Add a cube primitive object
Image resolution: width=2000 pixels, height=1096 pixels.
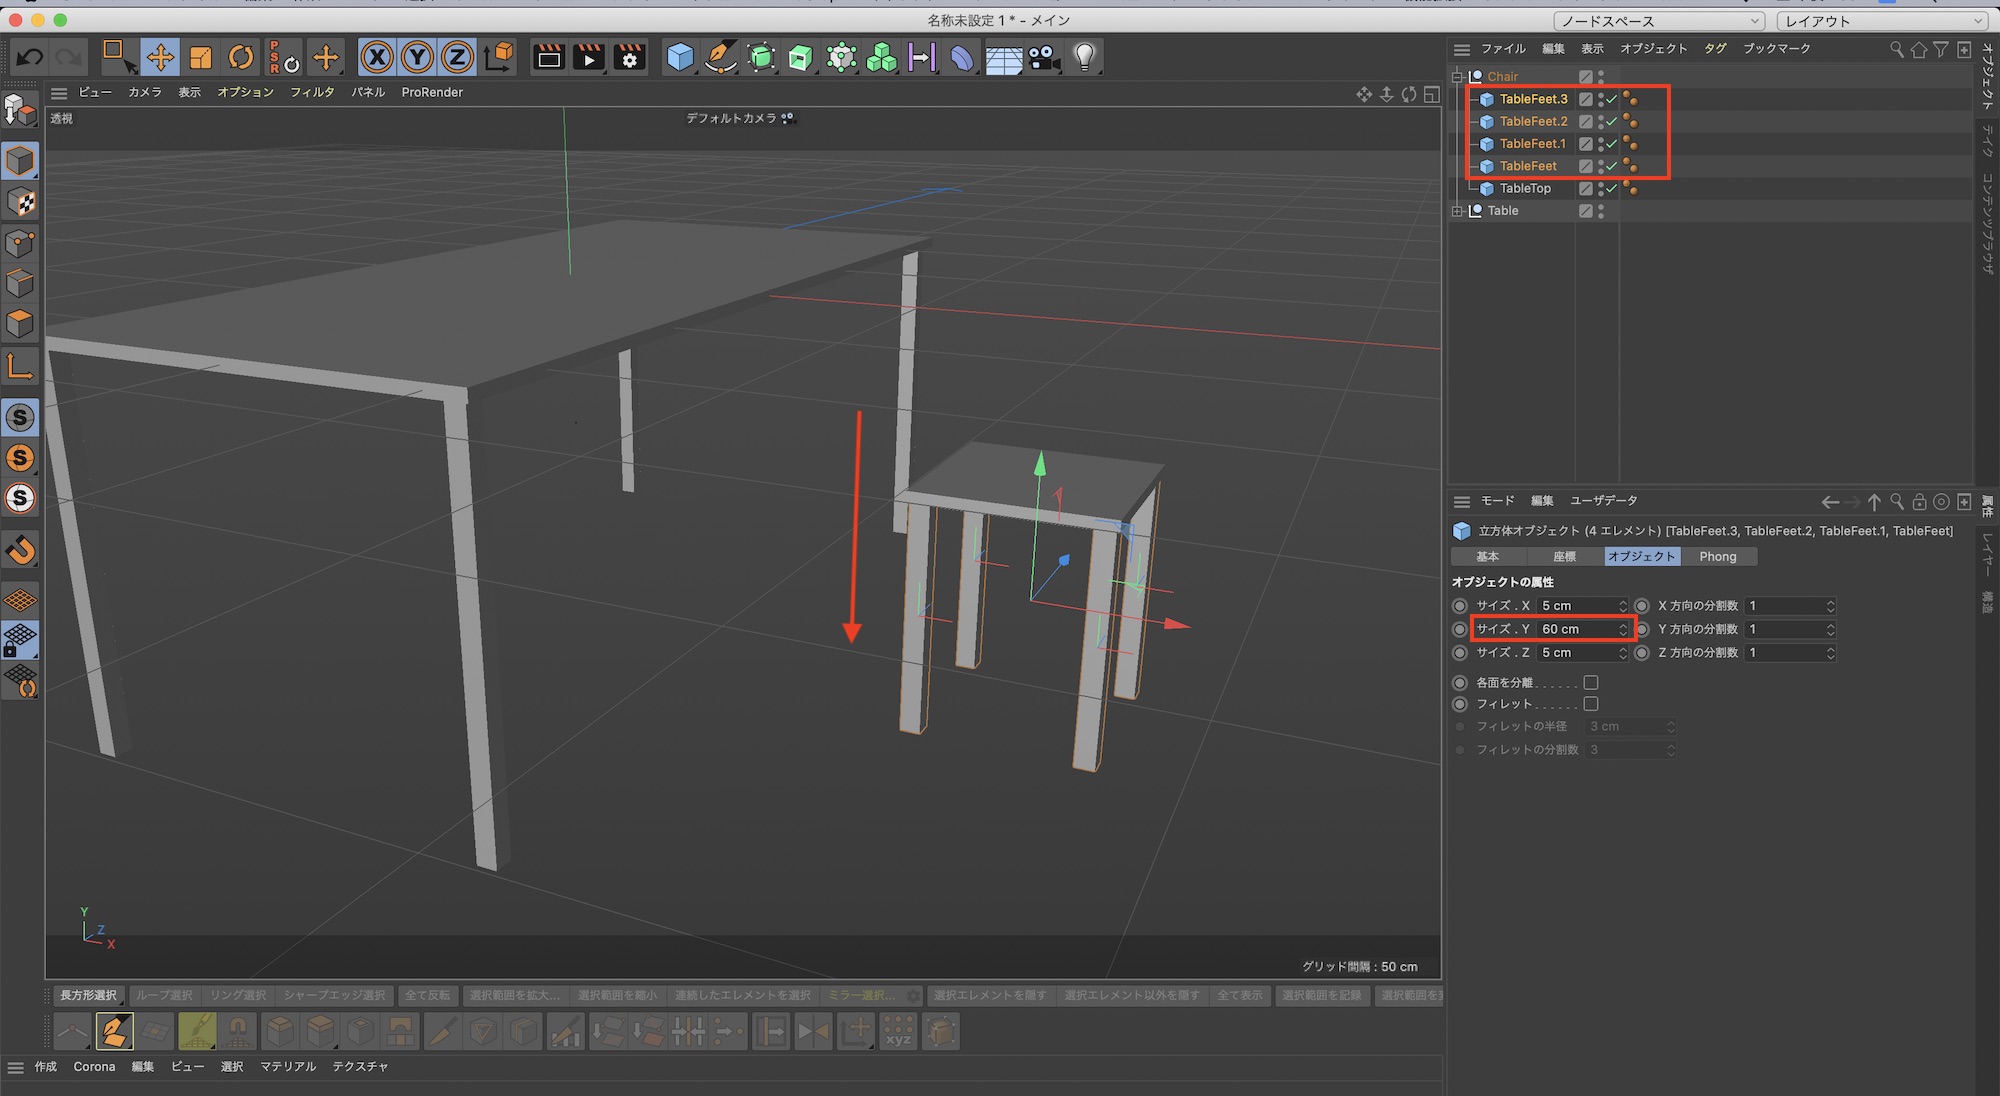click(x=680, y=57)
